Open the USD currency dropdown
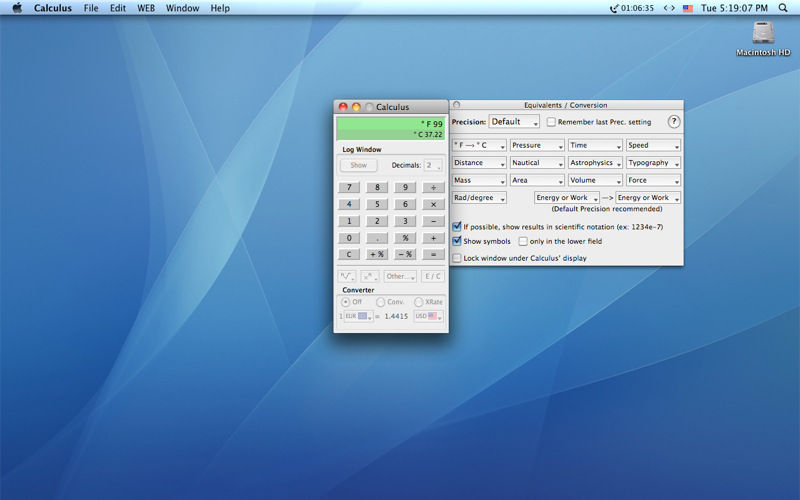Image resolution: width=800 pixels, height=500 pixels. click(x=428, y=316)
